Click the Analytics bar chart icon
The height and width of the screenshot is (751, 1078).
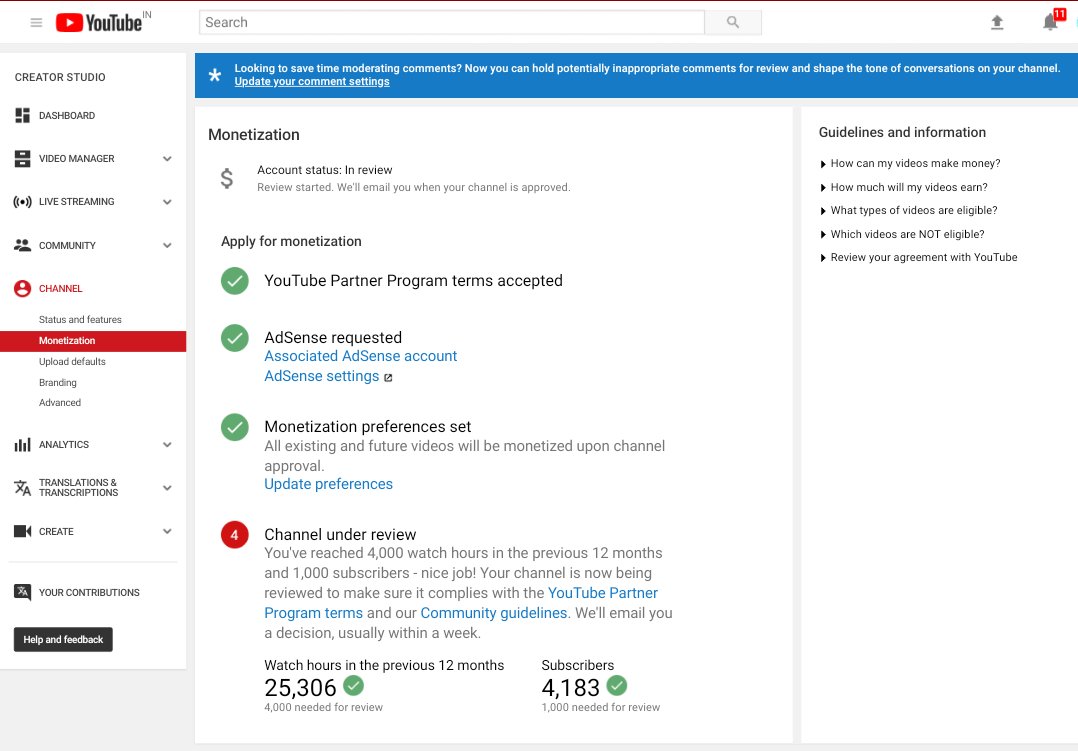tap(23, 445)
